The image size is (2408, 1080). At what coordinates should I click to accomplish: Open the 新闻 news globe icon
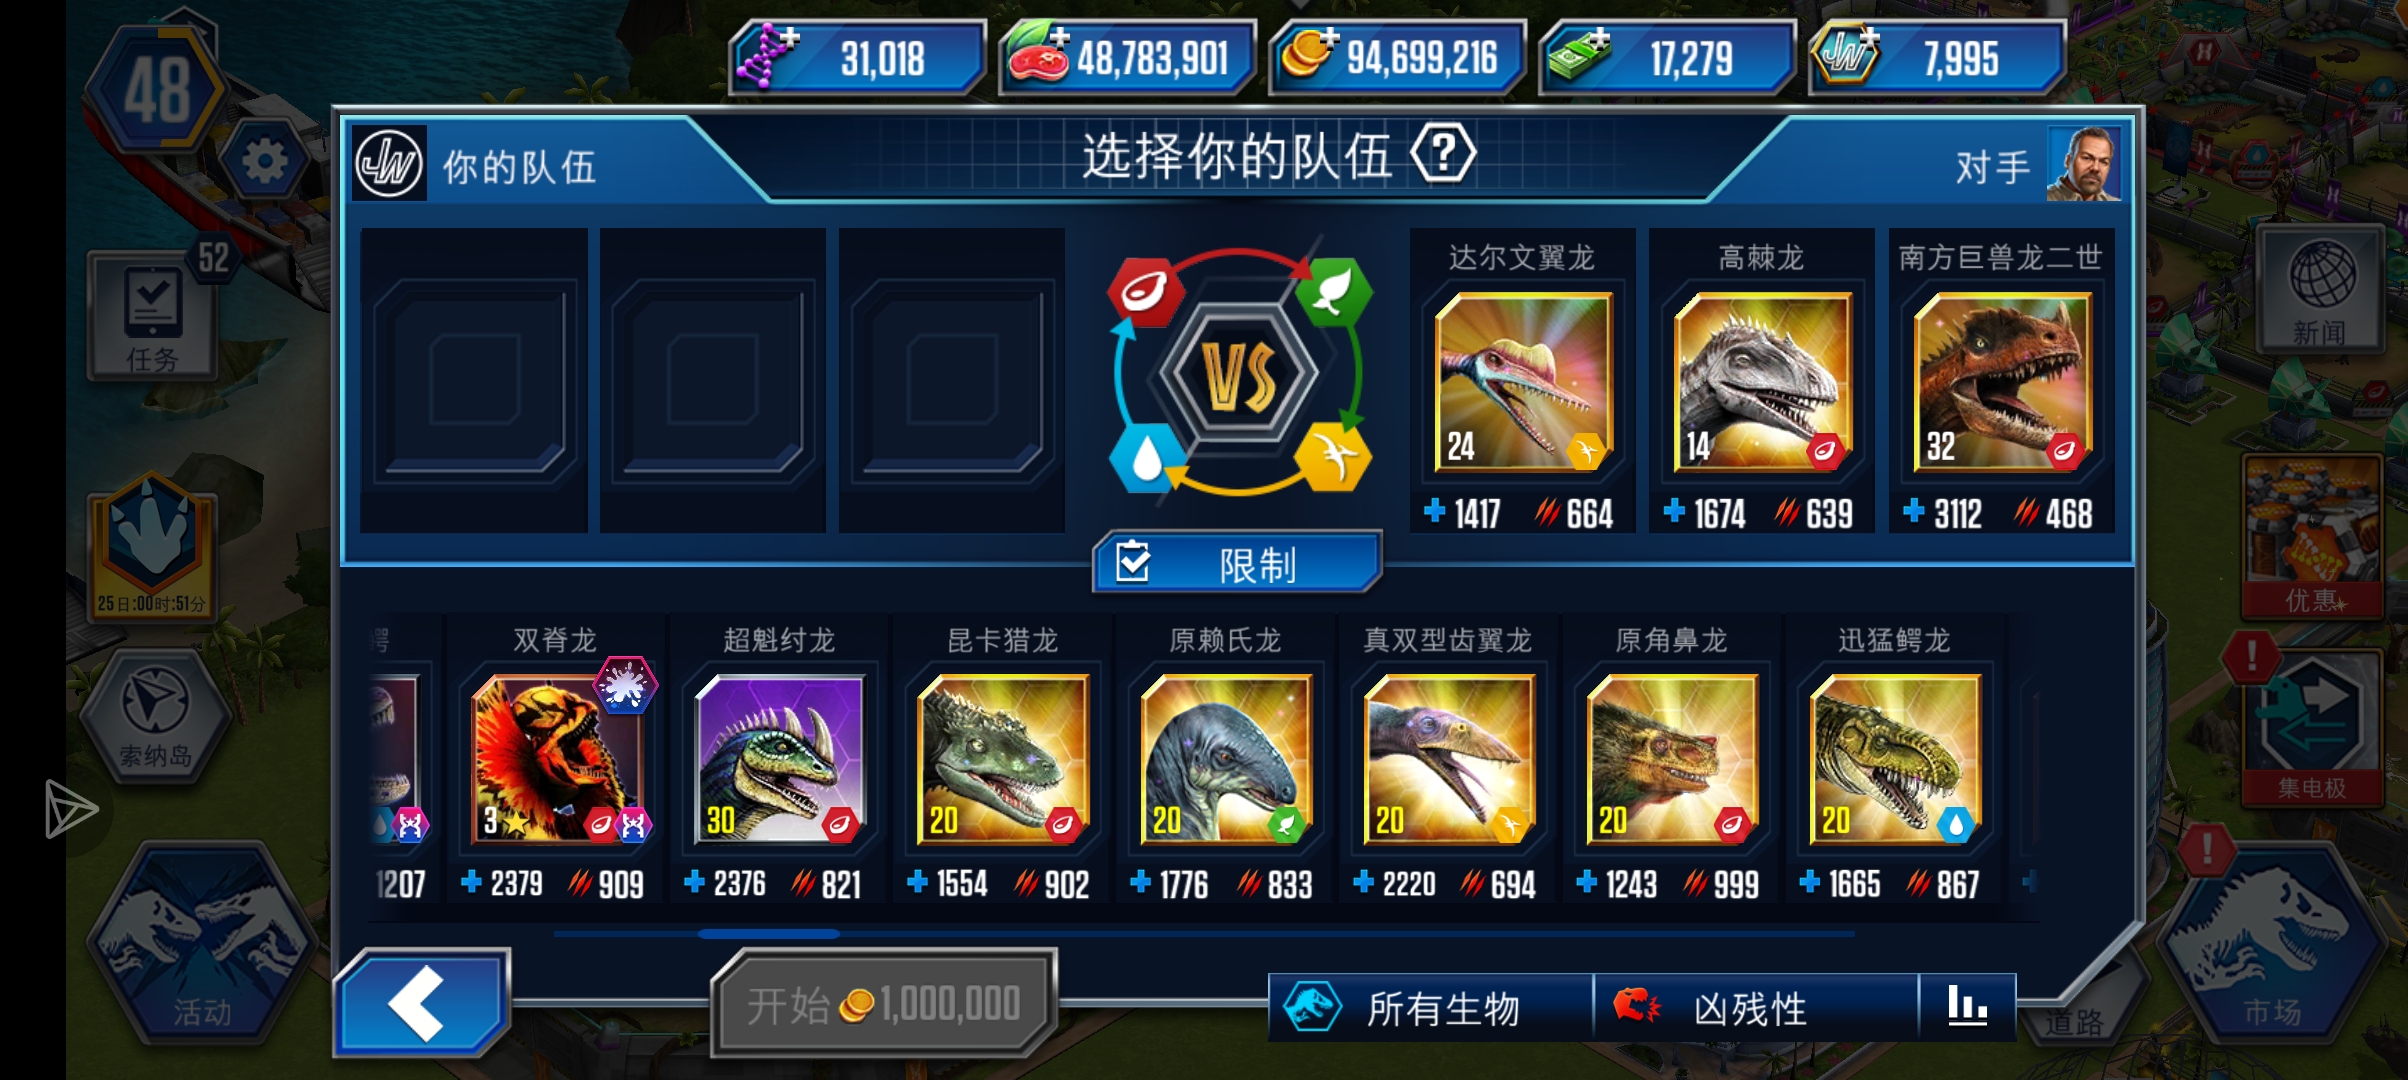click(2320, 290)
